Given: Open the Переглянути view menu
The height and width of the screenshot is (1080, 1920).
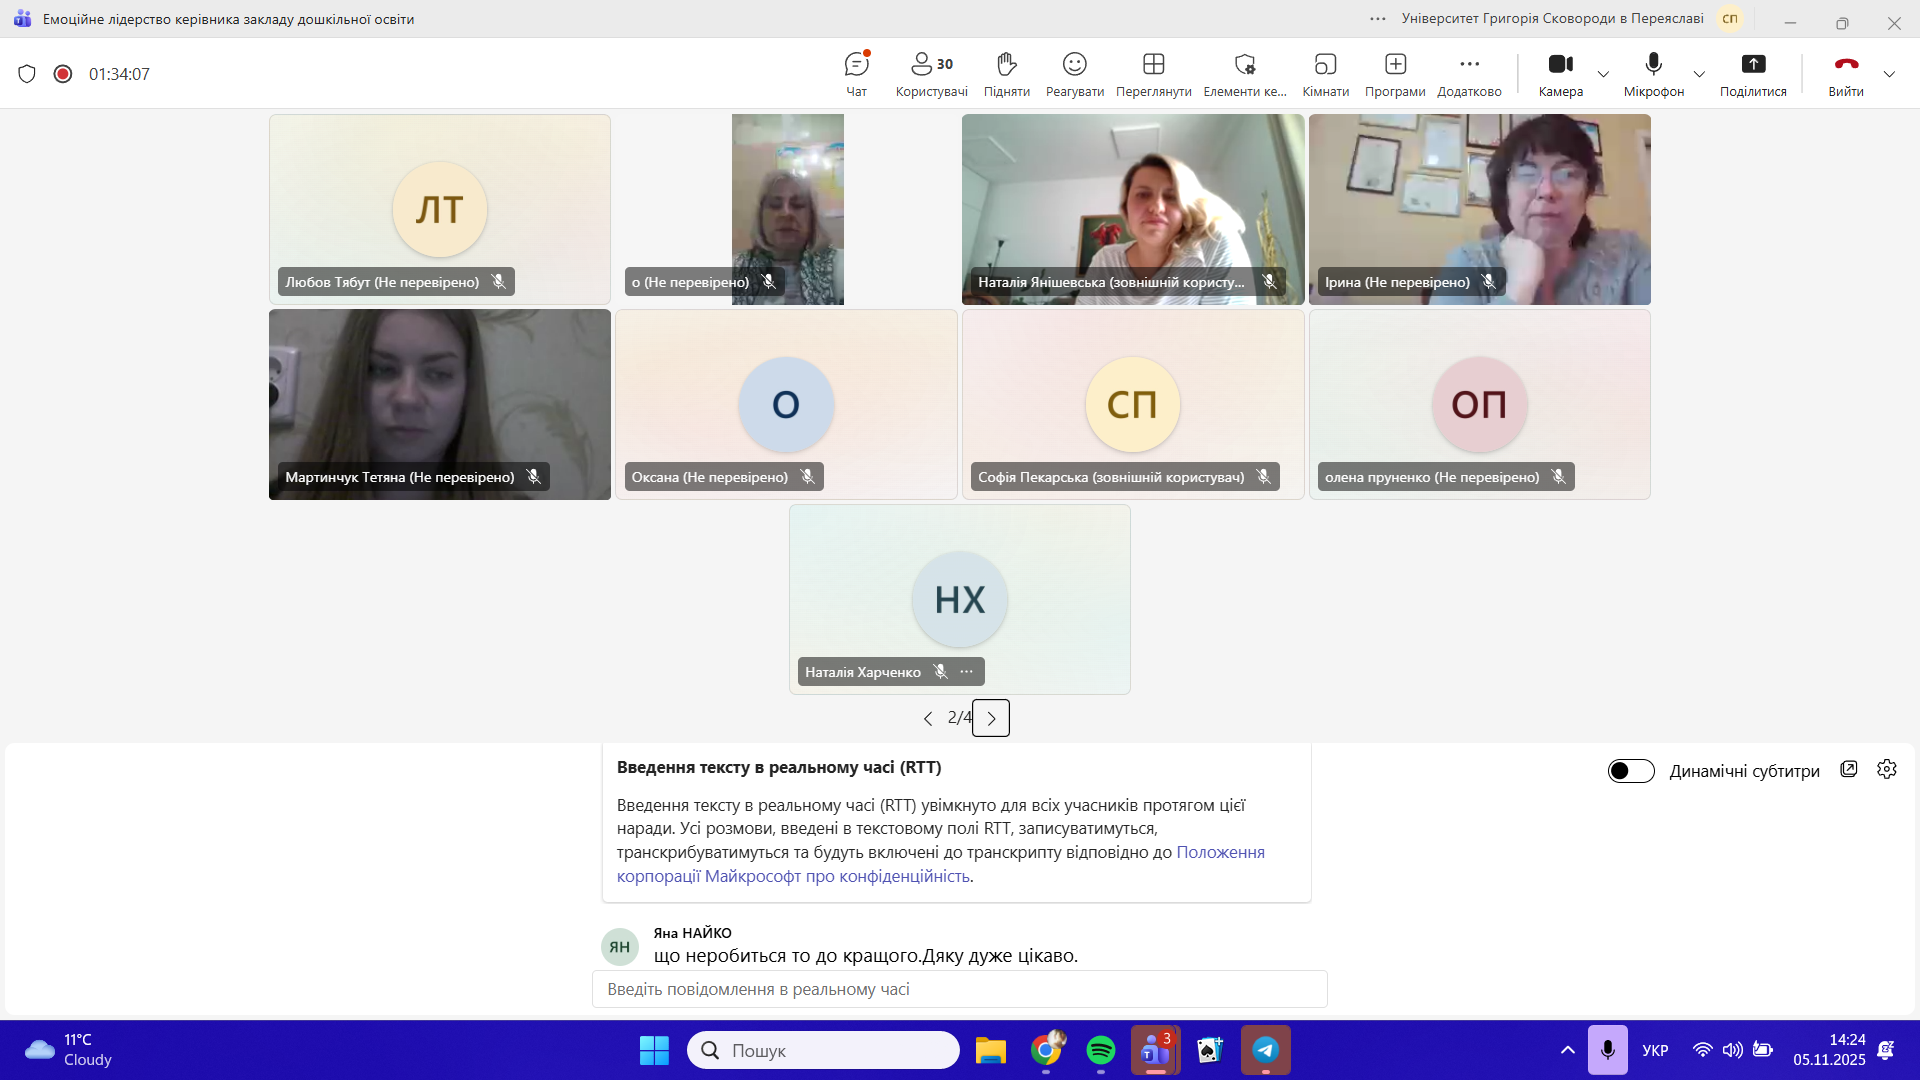Looking at the screenshot, I should click(1153, 73).
